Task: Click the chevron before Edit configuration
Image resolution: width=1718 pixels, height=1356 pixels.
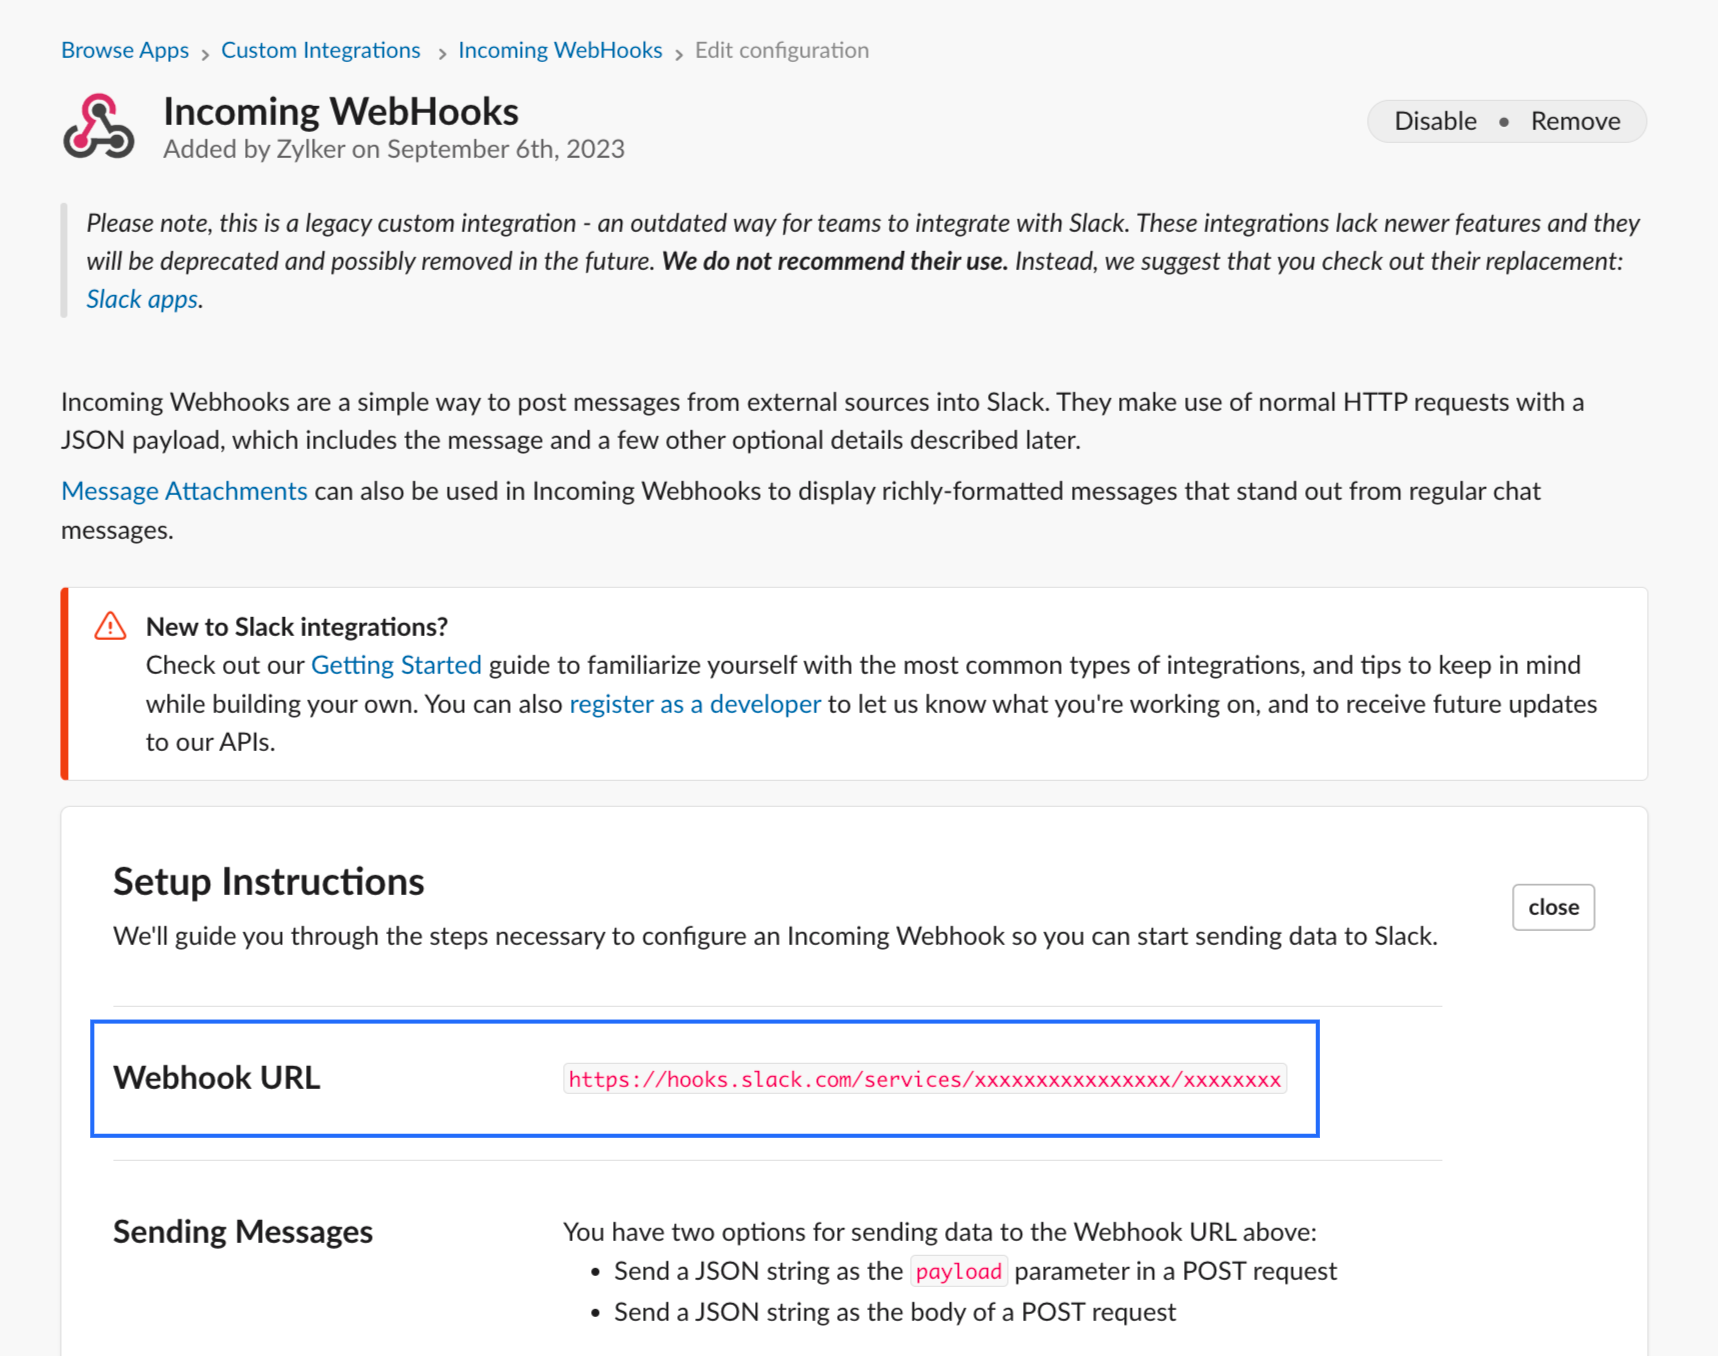Action: click(x=679, y=51)
